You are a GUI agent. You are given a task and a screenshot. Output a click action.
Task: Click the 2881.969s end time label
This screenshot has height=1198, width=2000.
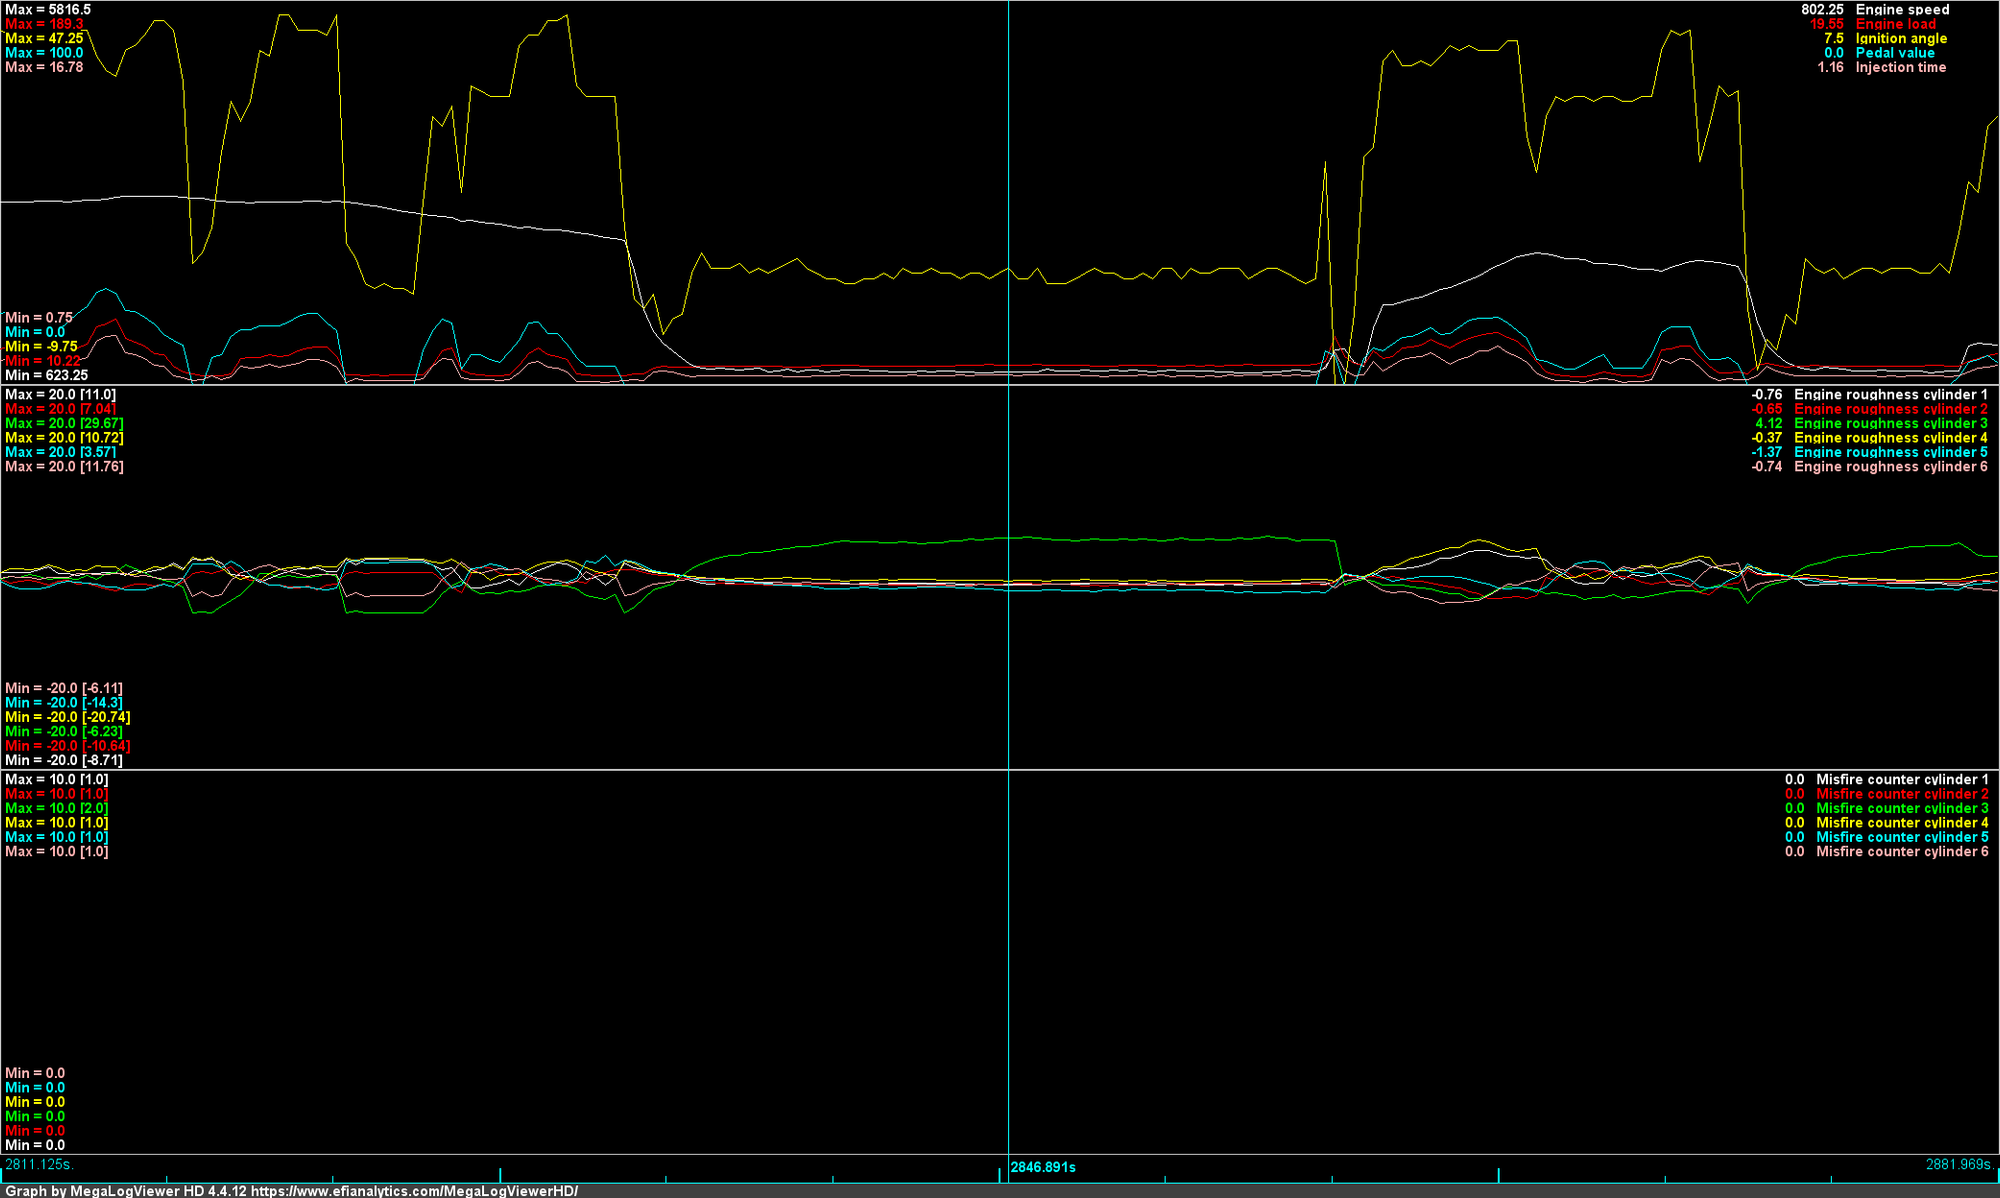tap(1960, 1164)
